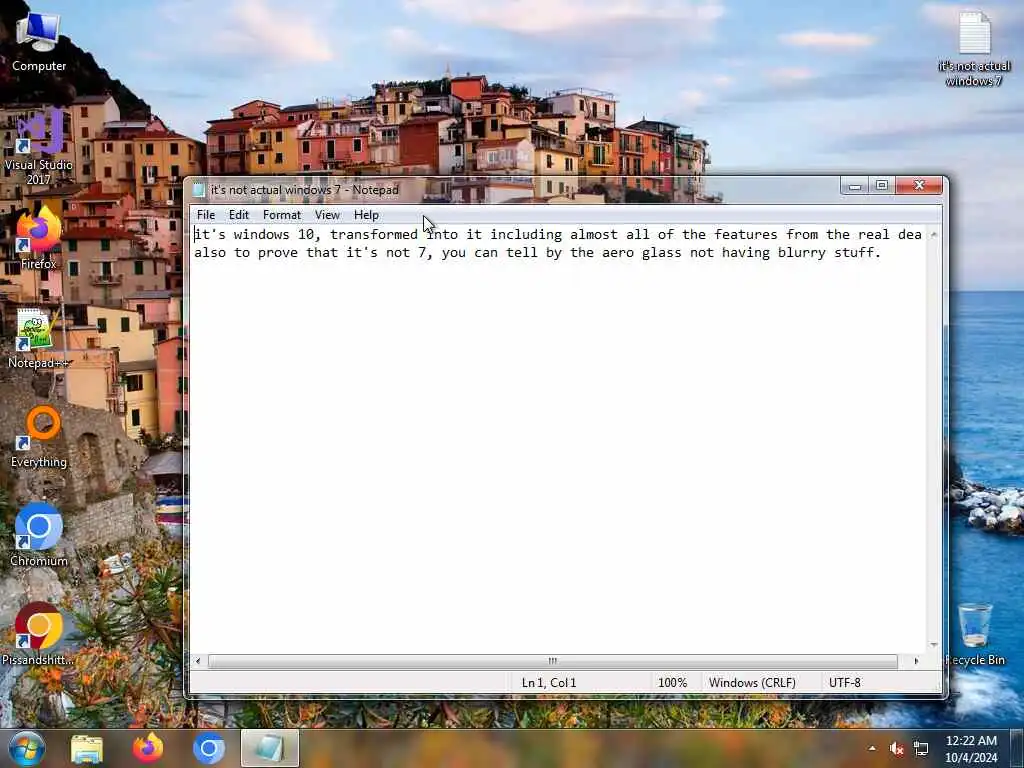Click 'Windows (CRLF)' in the status bar
The height and width of the screenshot is (768, 1024).
click(752, 683)
